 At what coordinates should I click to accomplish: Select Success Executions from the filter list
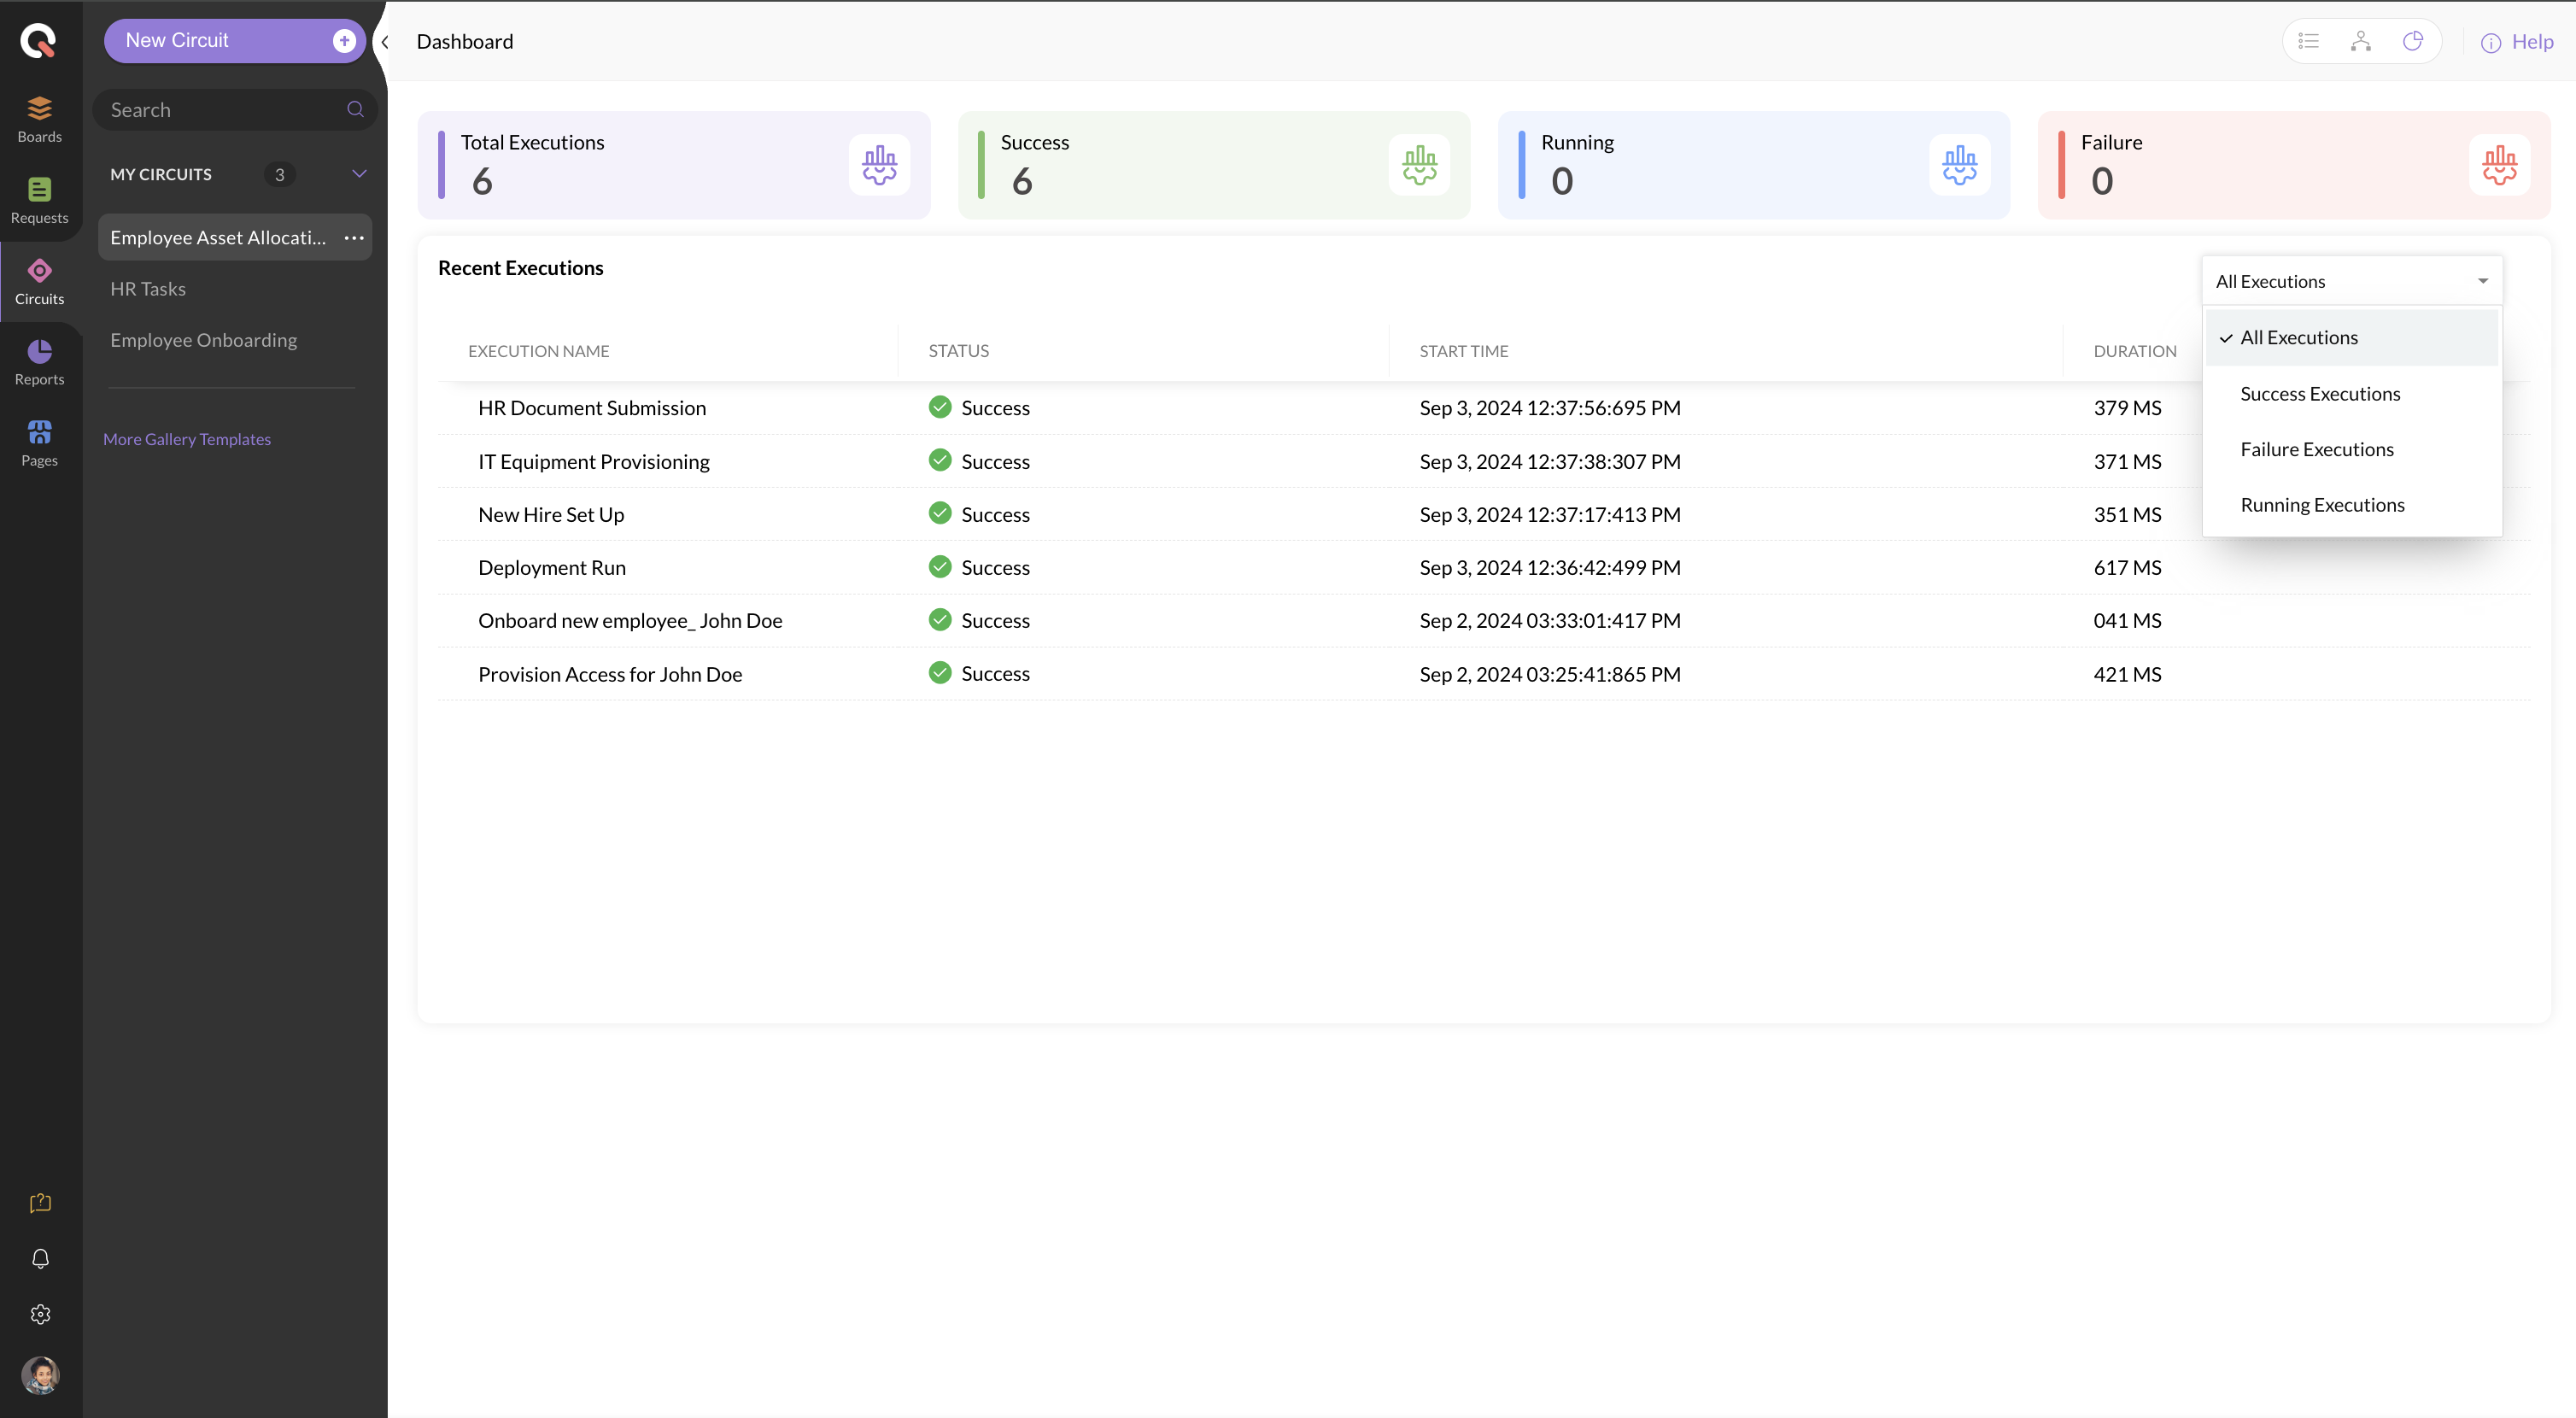point(2320,394)
